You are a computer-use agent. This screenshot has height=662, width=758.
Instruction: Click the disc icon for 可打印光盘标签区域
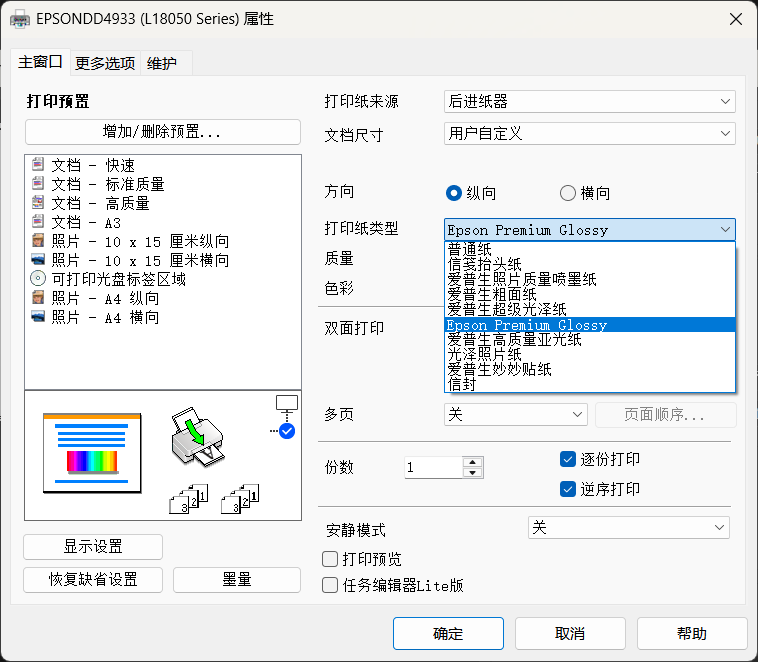38,279
